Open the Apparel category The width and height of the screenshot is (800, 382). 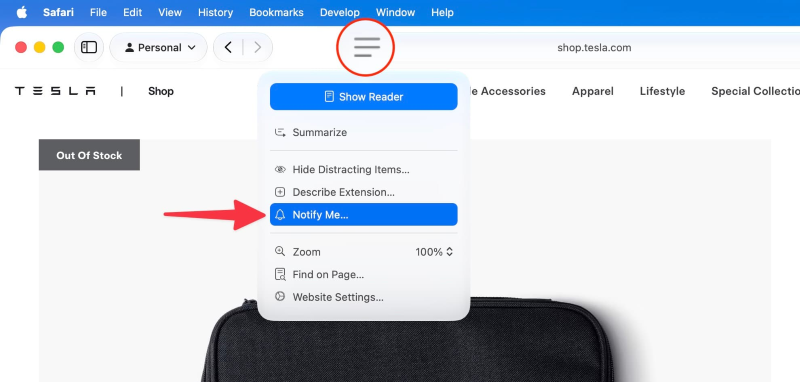coord(592,91)
